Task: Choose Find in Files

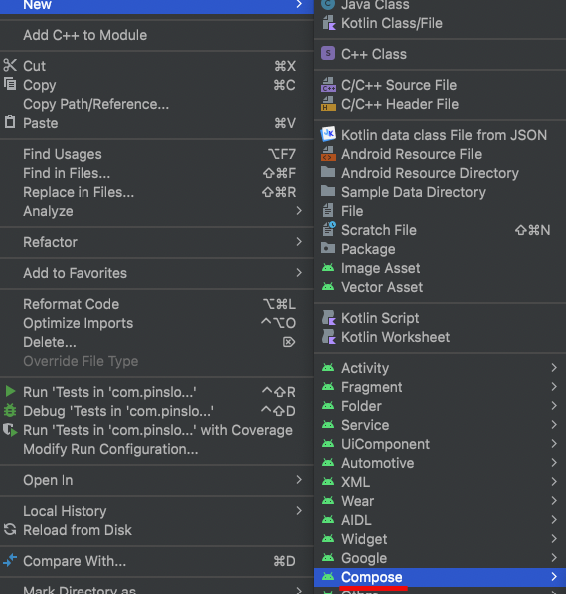Action: click(66, 173)
